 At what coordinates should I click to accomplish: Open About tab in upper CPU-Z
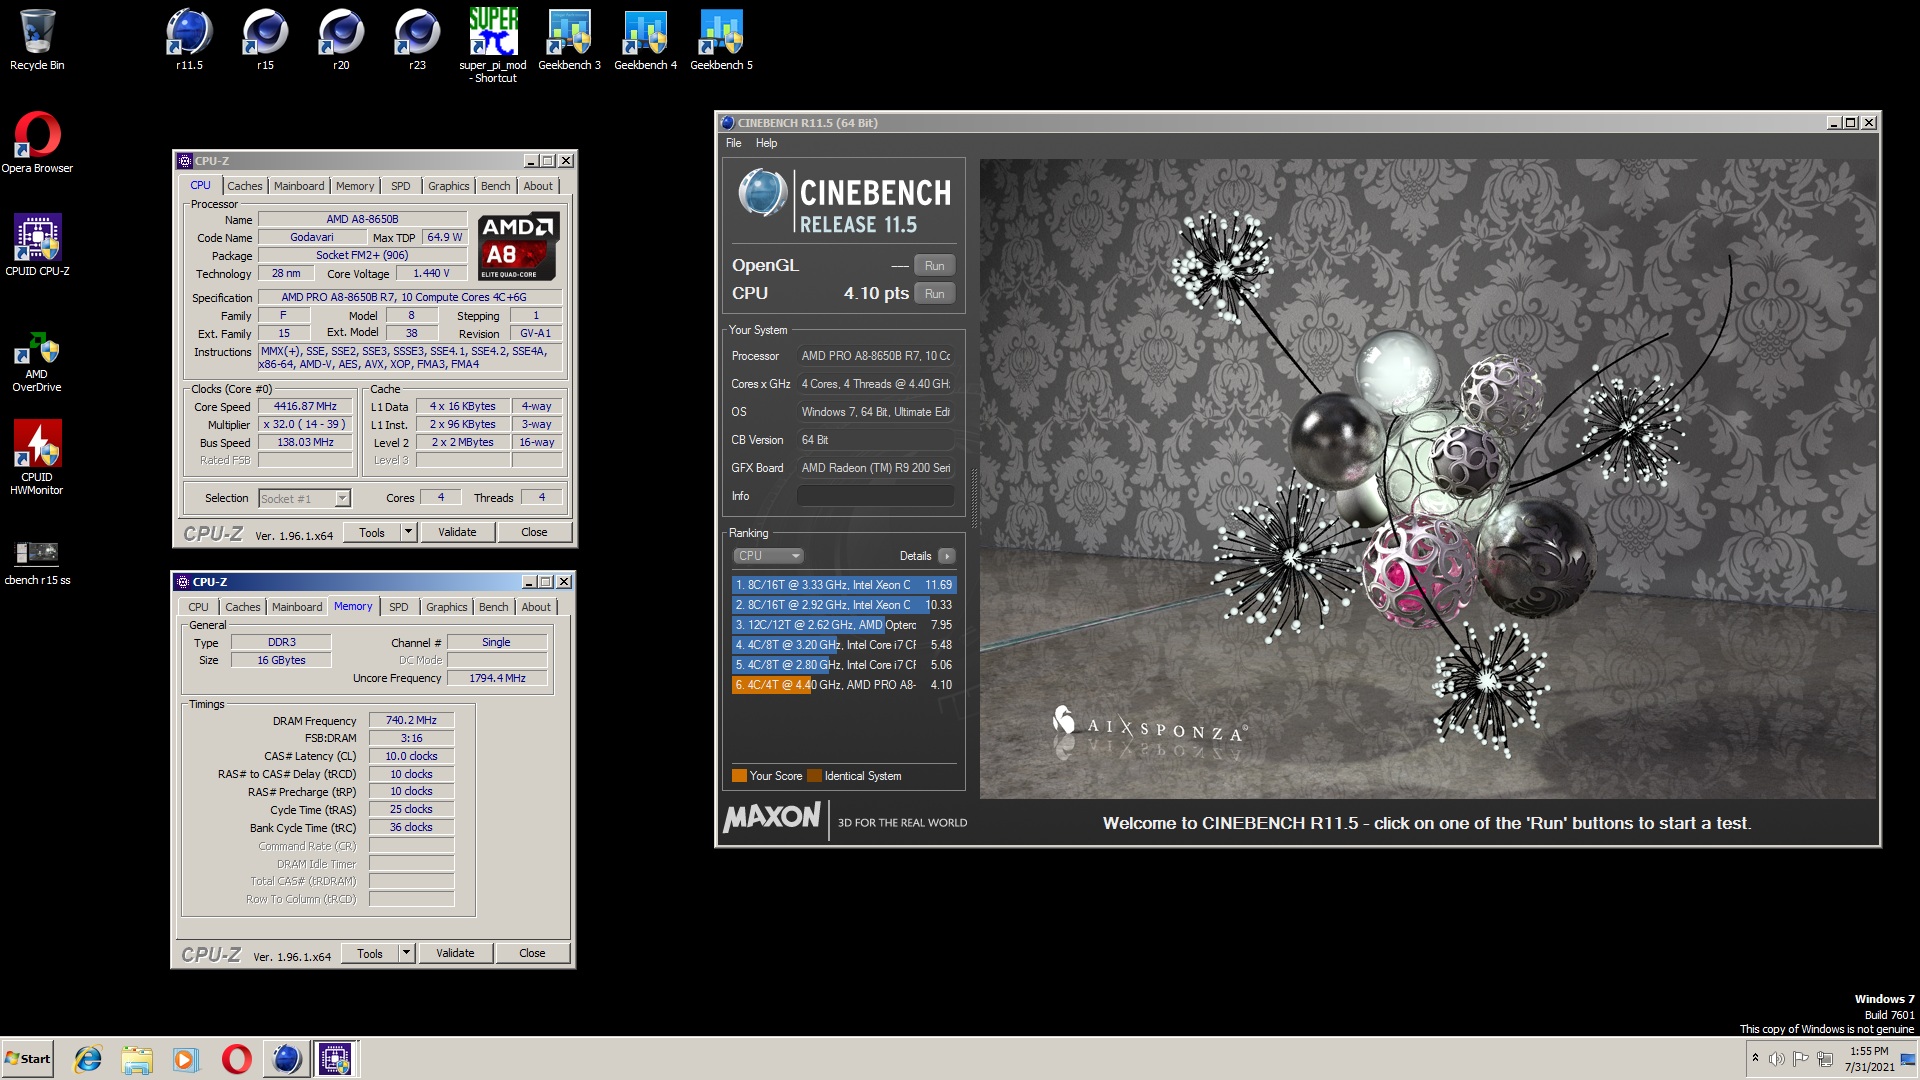(x=538, y=186)
